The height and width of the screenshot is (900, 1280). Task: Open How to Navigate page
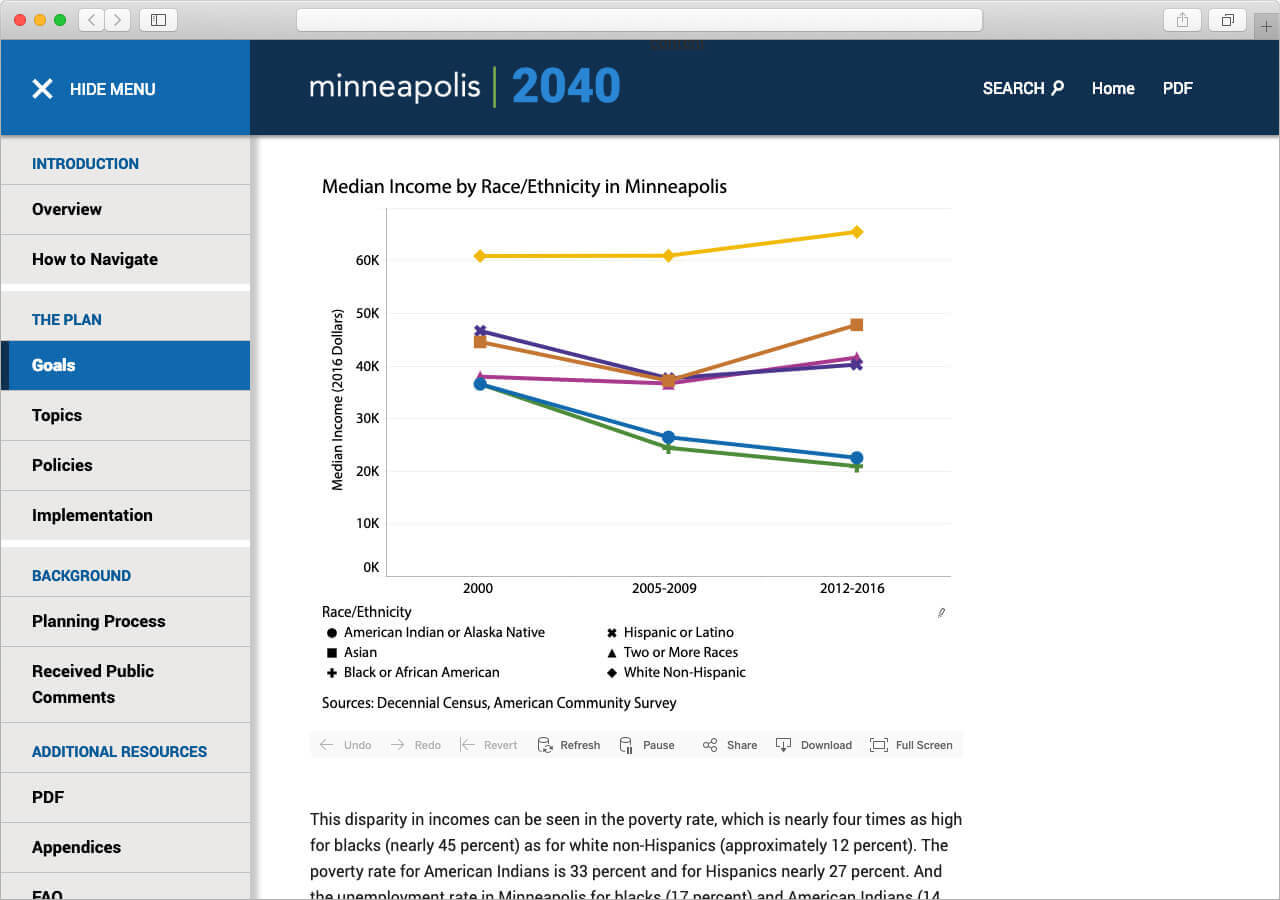125,259
